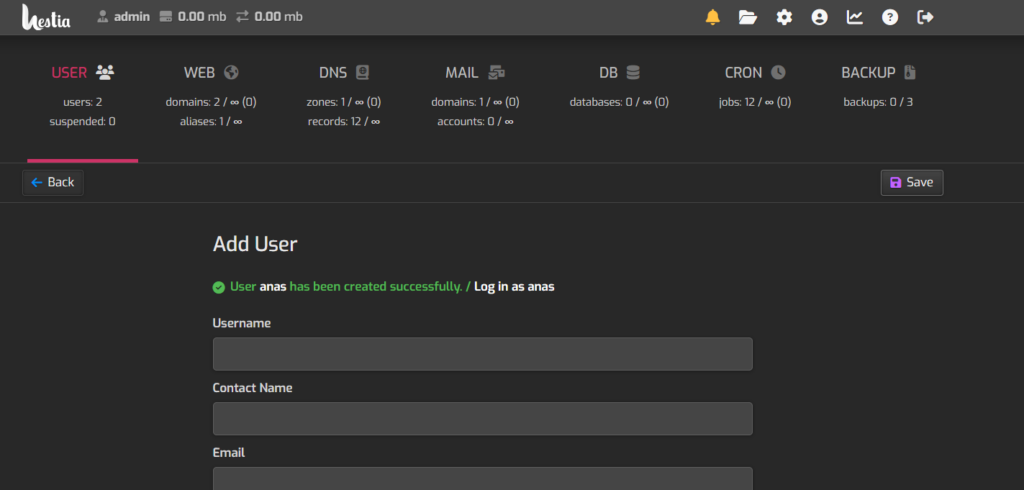Open the notifications bell icon
1024x490 pixels.
click(x=712, y=17)
